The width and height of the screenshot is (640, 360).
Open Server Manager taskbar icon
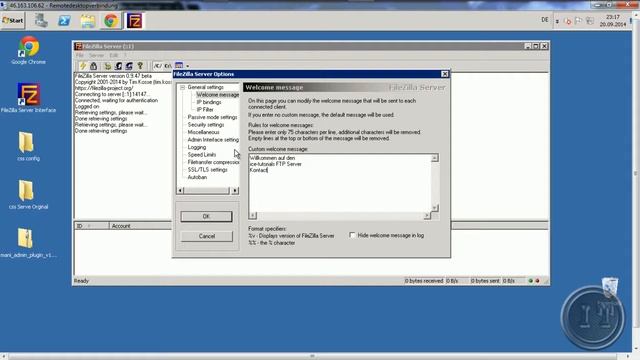41,20
